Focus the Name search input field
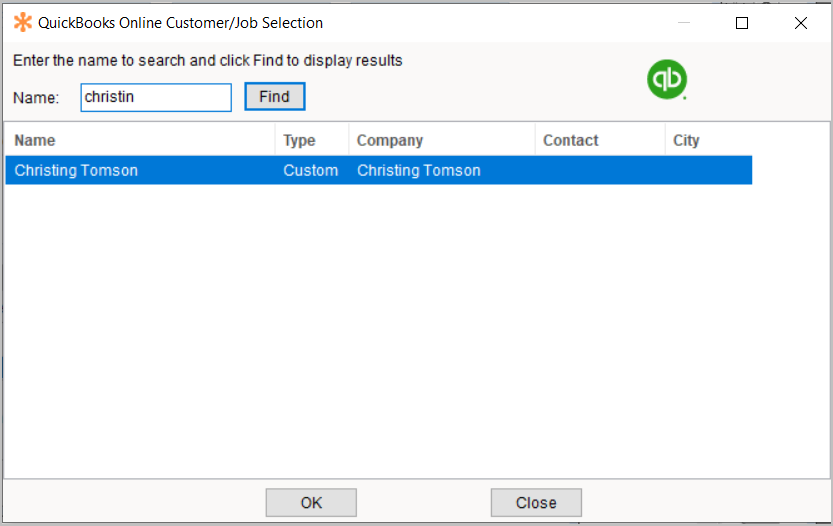 point(156,97)
